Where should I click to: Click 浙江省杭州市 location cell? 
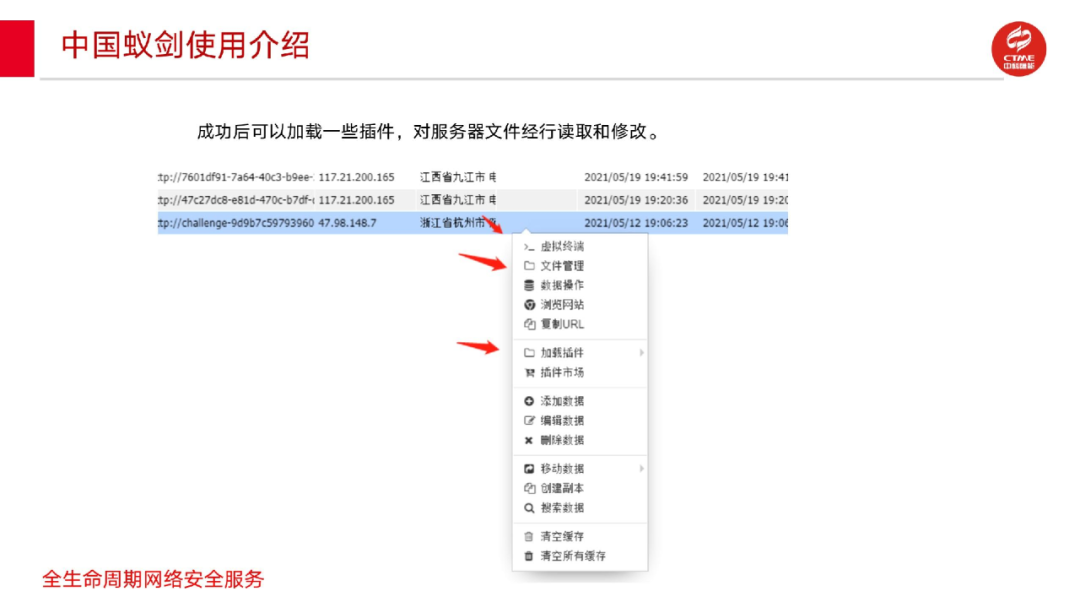point(457,223)
